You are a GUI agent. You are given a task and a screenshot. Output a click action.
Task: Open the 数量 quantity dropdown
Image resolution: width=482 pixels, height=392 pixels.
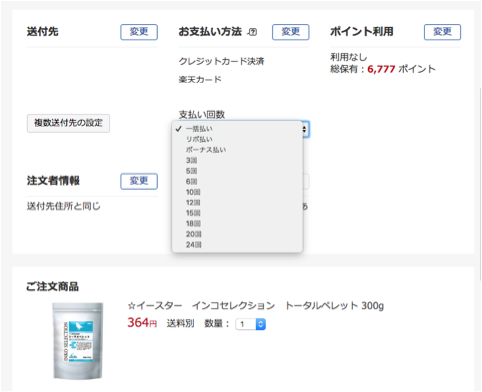coord(251,324)
